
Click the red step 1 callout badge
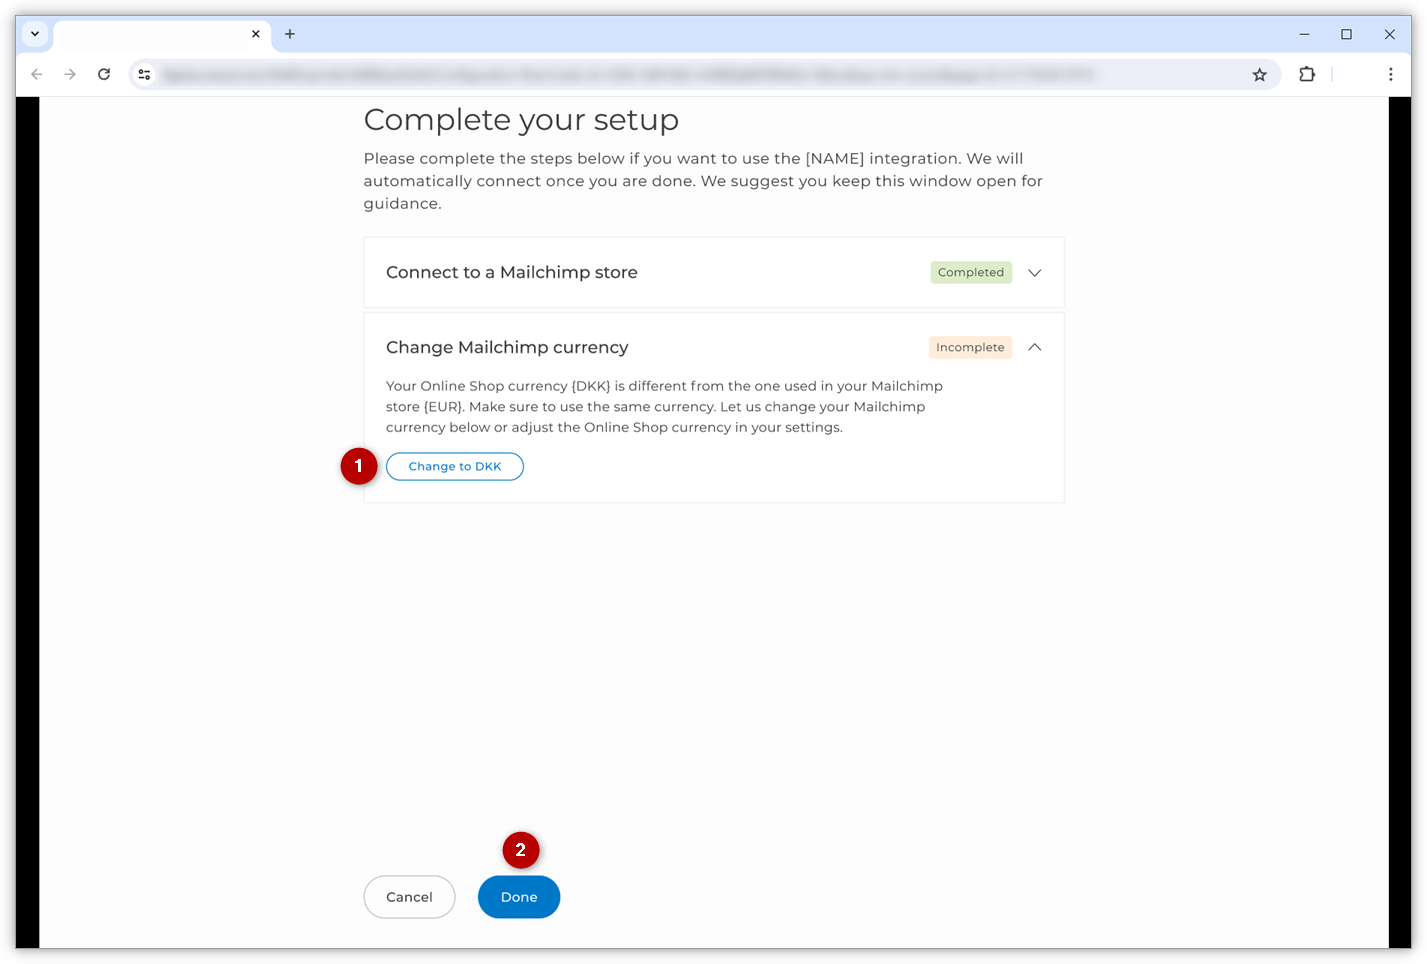click(x=359, y=466)
